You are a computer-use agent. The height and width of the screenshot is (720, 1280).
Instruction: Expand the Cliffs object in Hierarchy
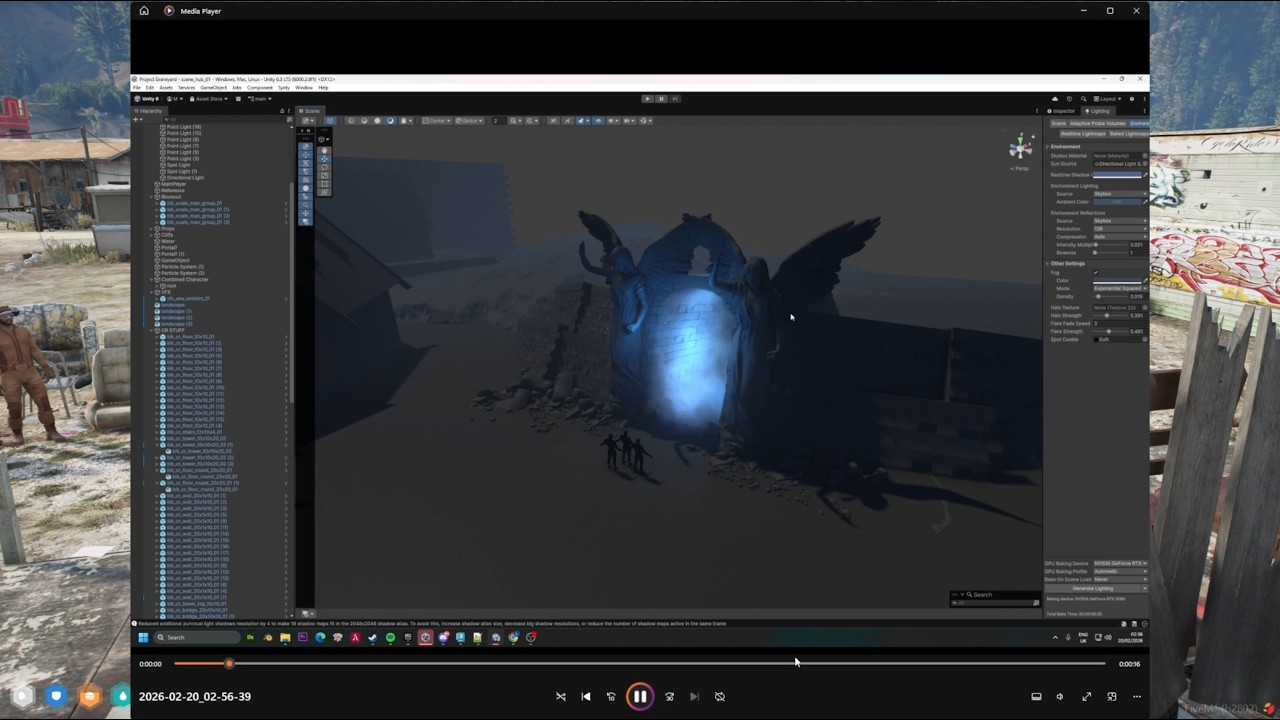(151, 235)
